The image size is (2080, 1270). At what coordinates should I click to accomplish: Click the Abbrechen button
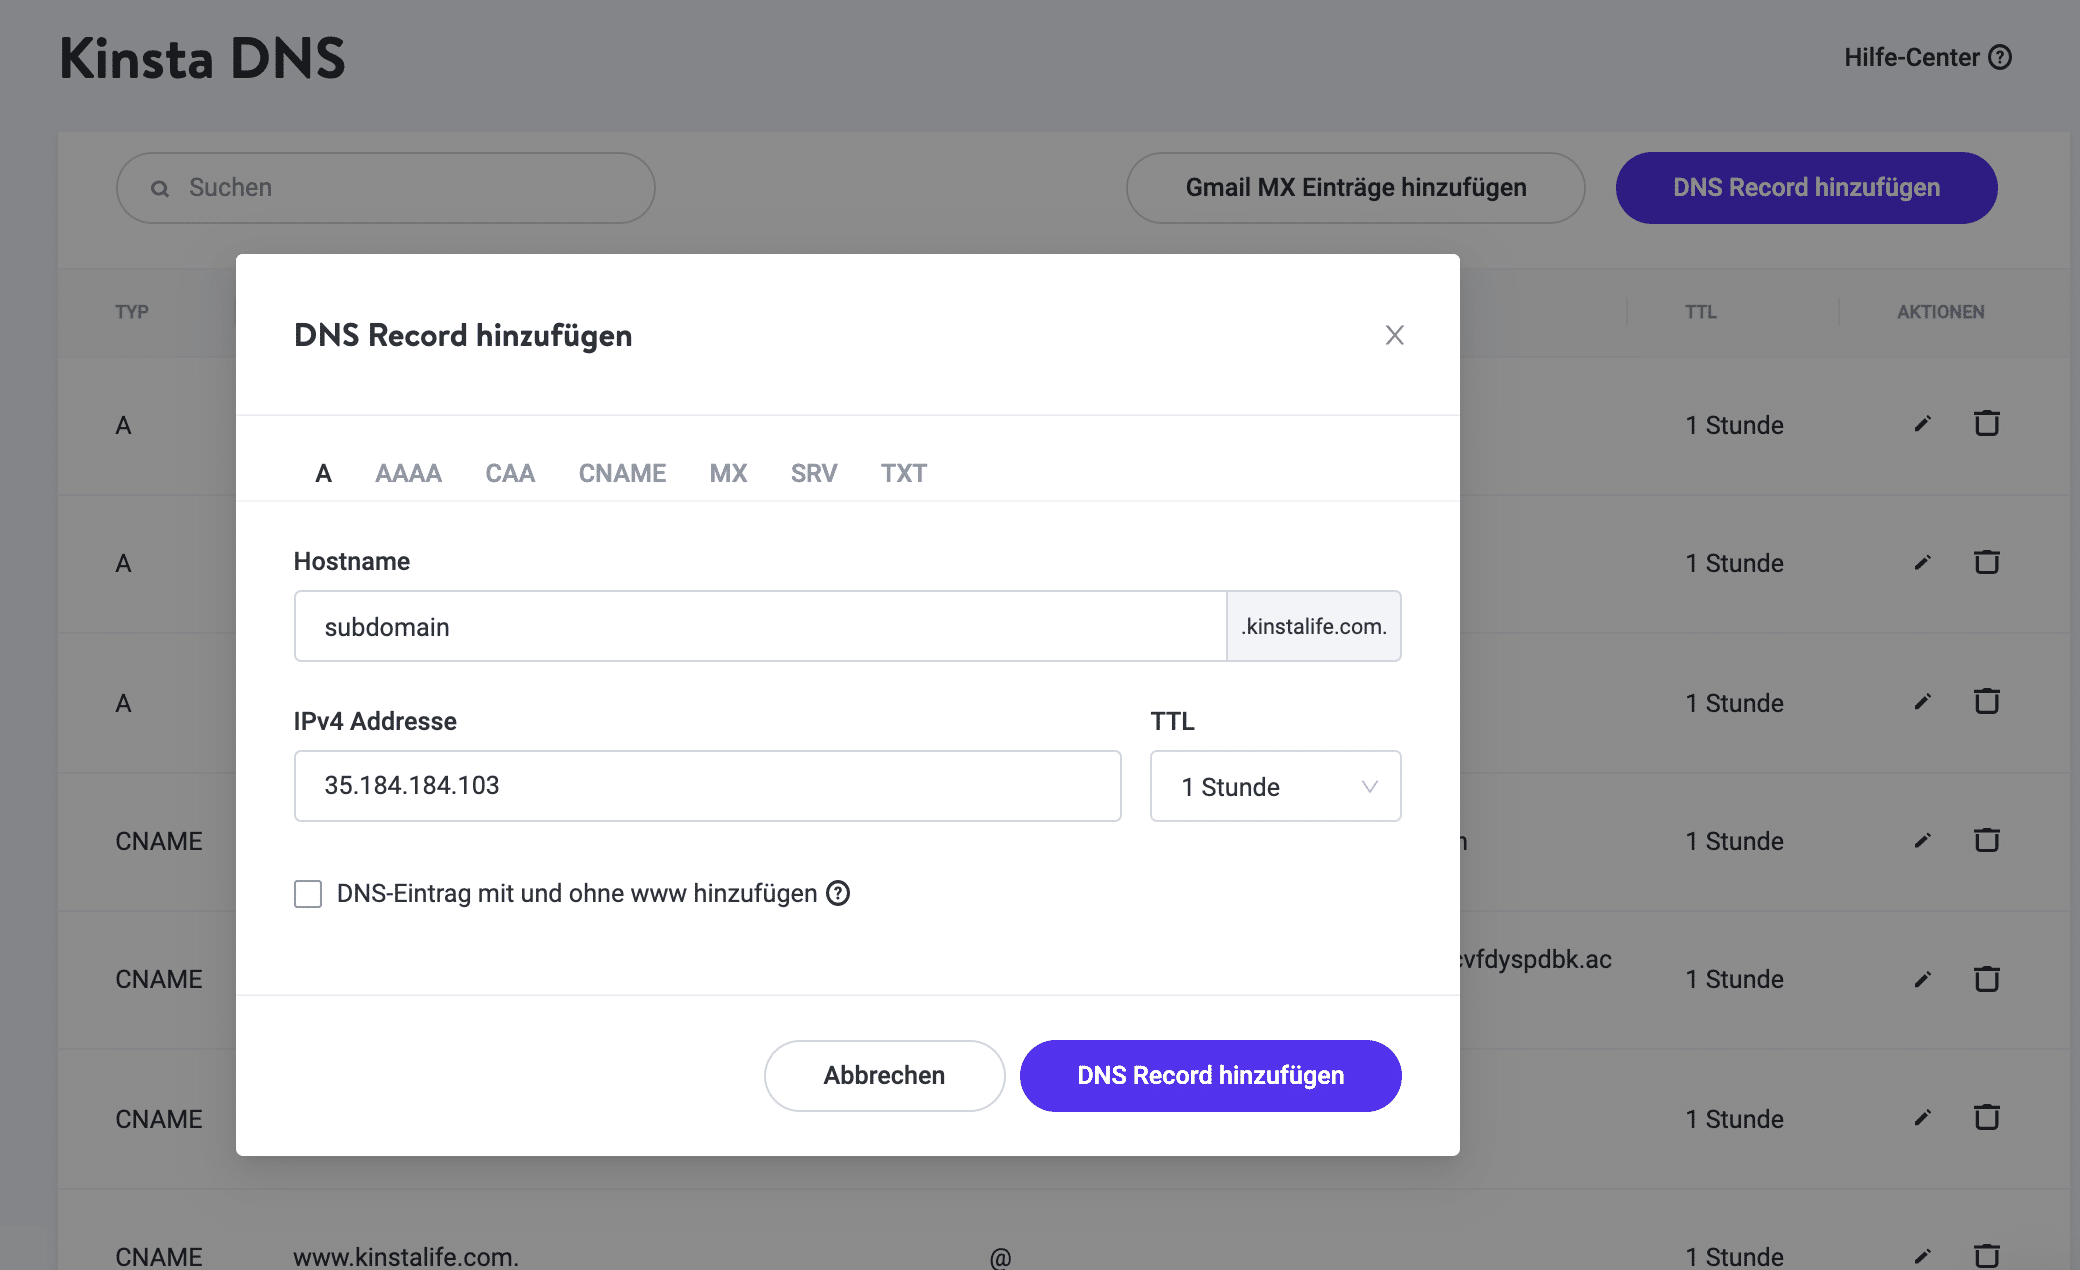click(884, 1075)
